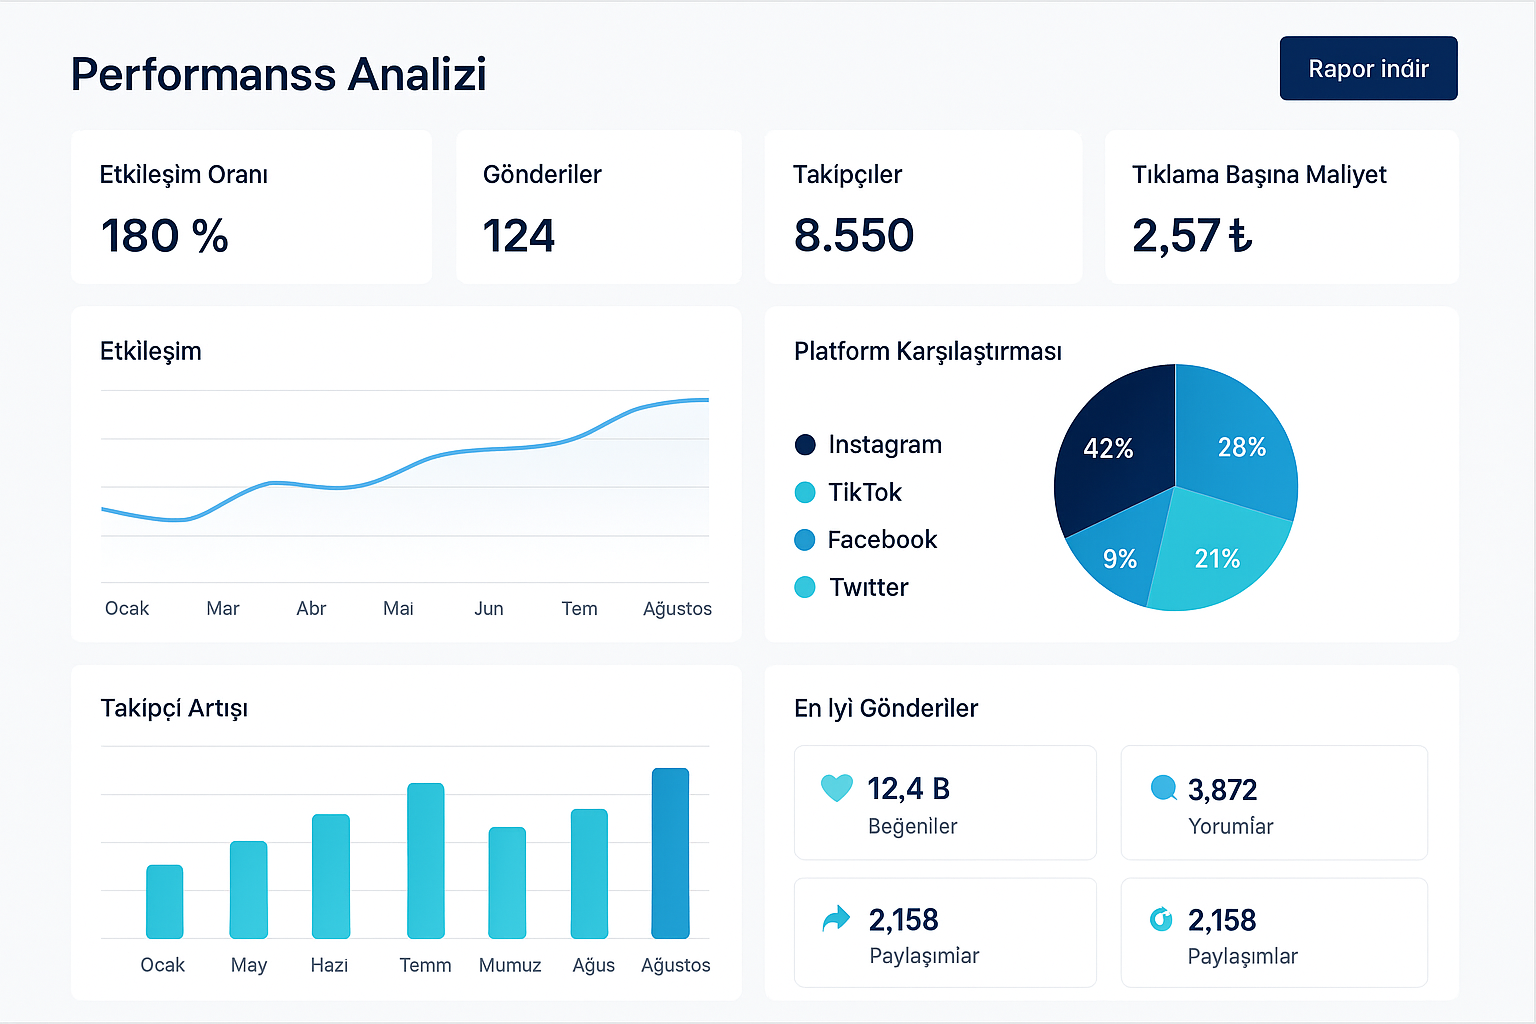Viewport: 1536px width, 1024px height.
Task: Open the Takipçiler stat card
Action: (x=922, y=206)
